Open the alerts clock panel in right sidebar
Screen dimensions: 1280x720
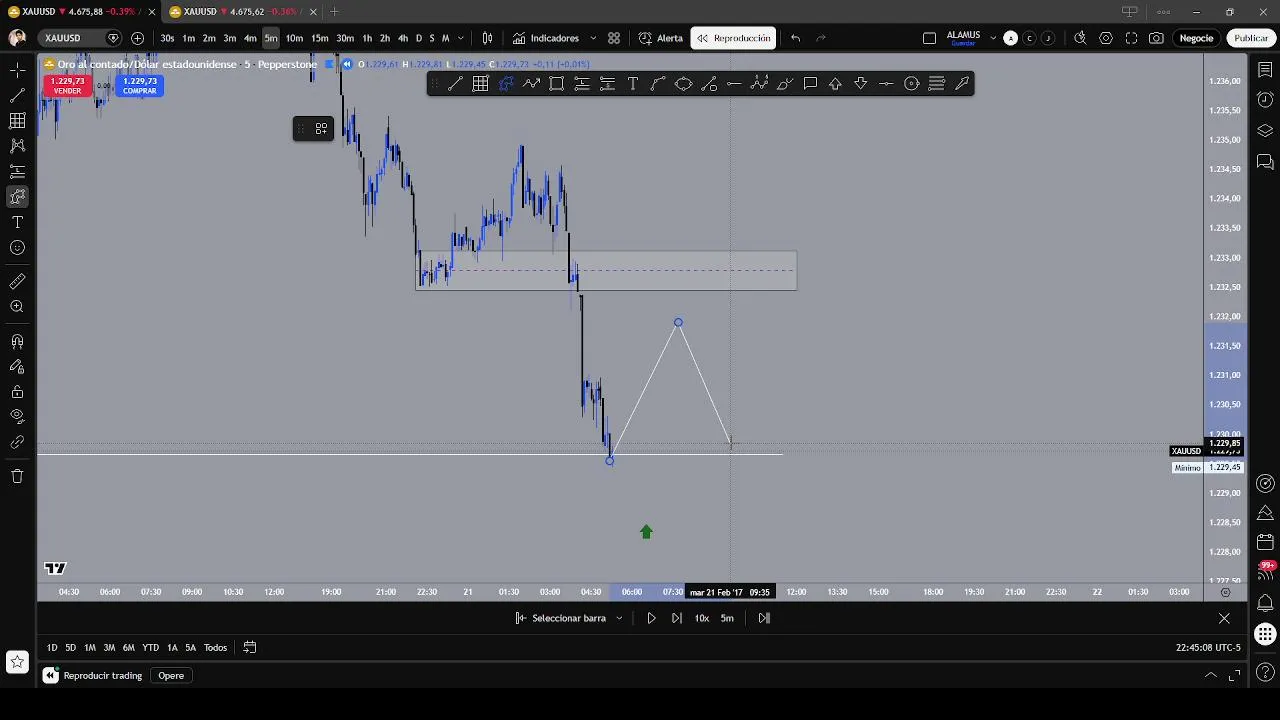point(1265,100)
